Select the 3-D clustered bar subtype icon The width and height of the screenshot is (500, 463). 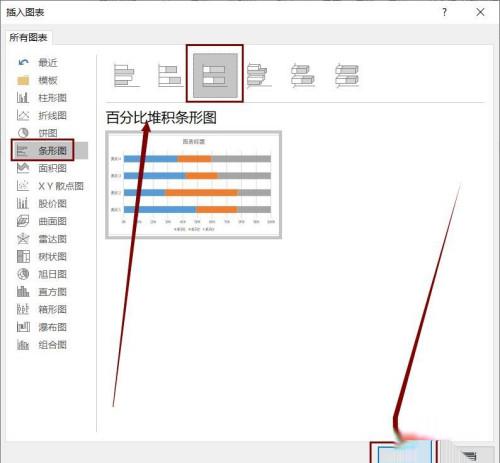point(259,76)
